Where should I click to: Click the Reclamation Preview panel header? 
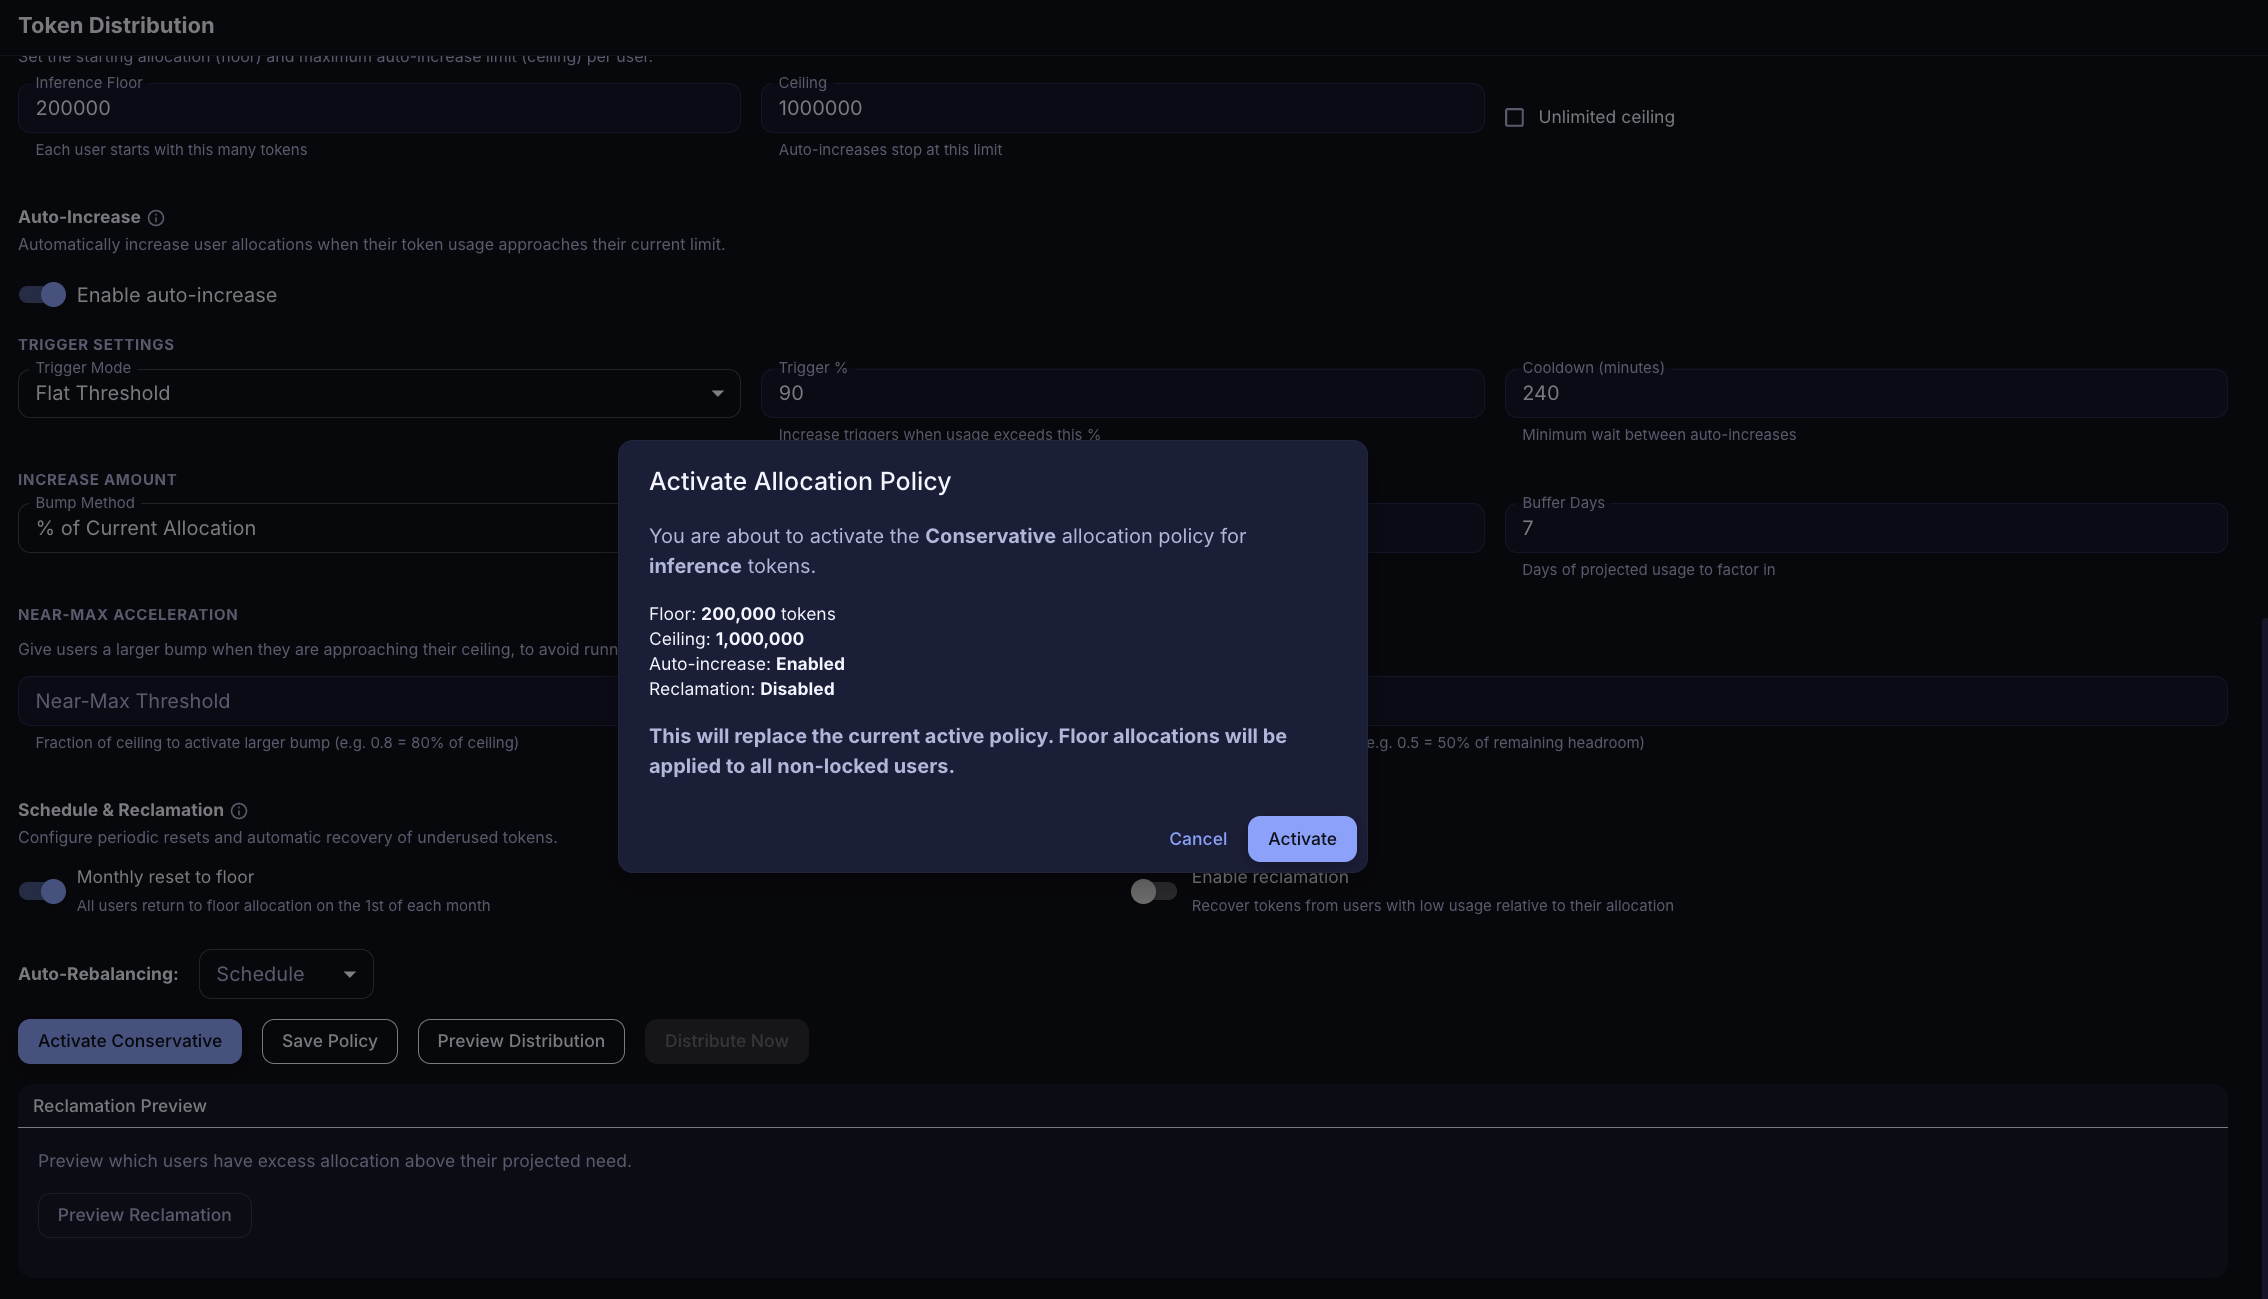[x=1122, y=1106]
